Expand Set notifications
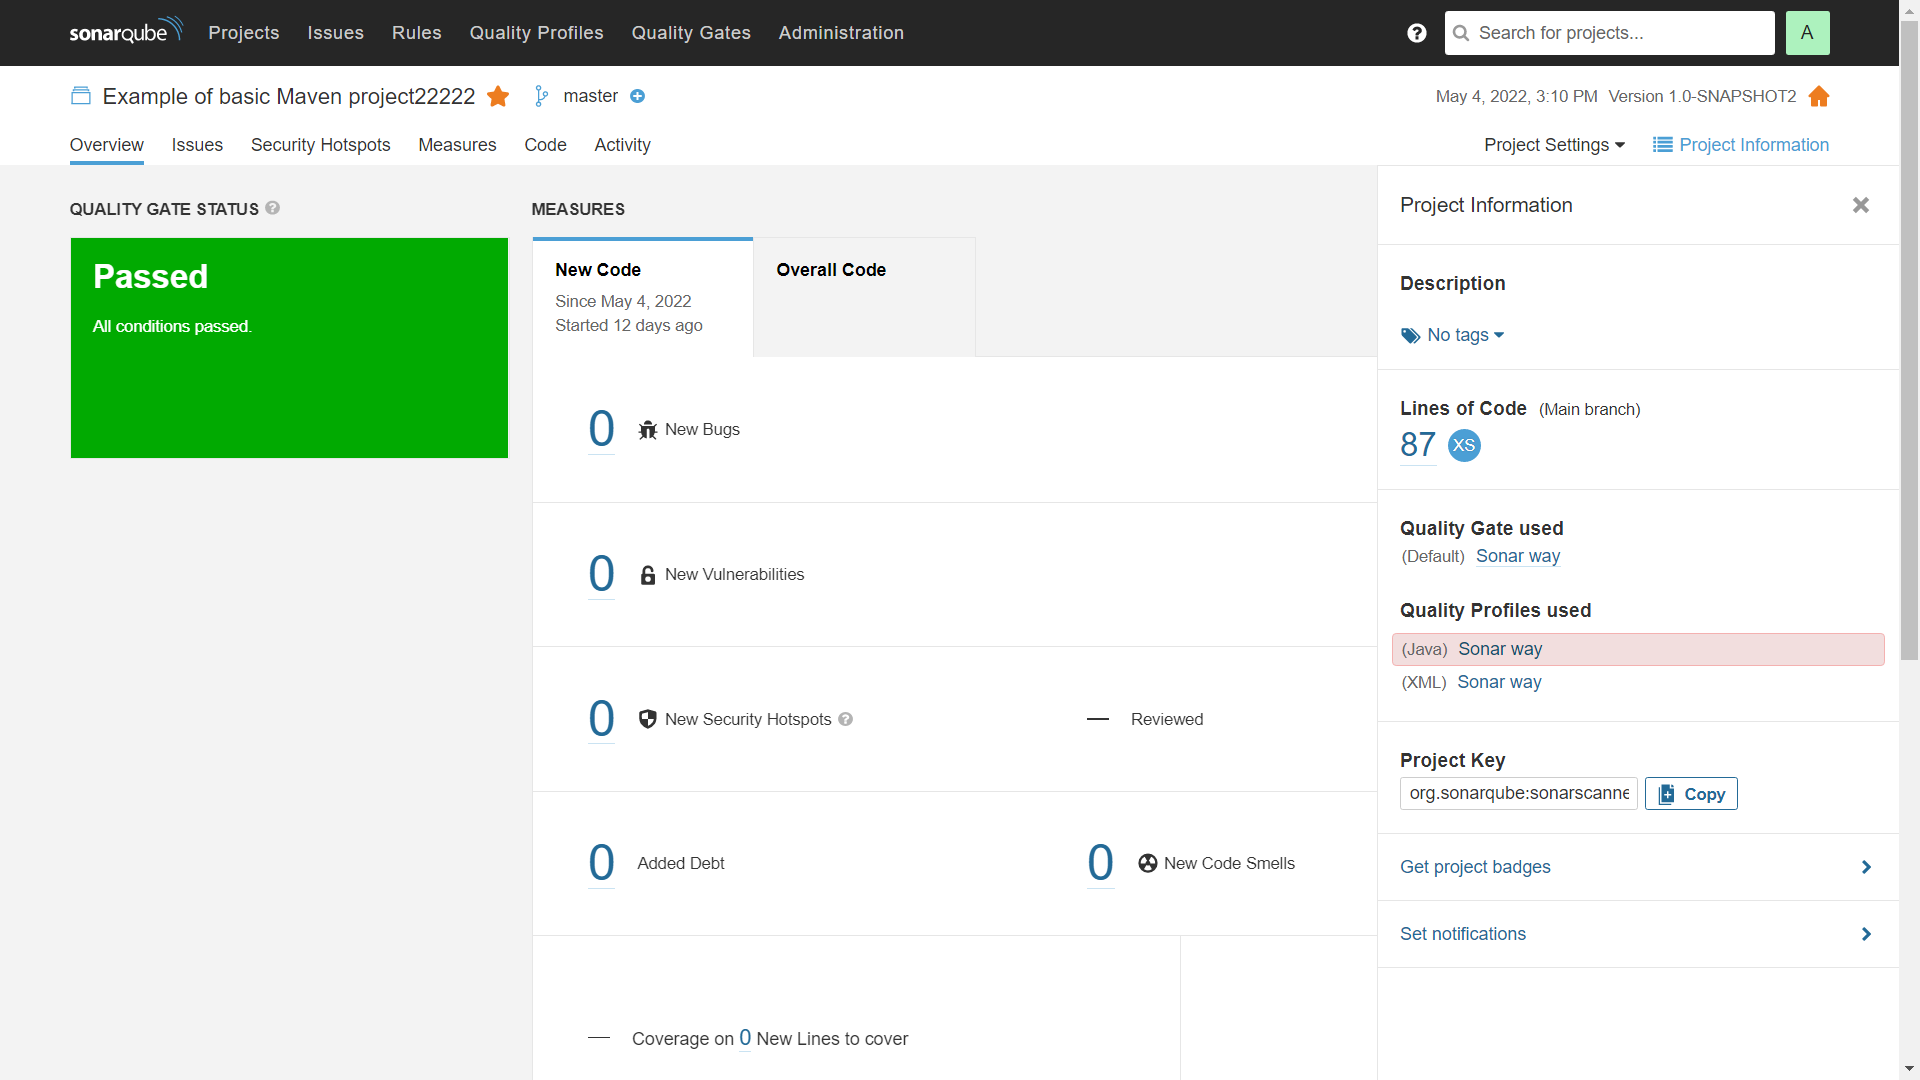 pos(1638,934)
